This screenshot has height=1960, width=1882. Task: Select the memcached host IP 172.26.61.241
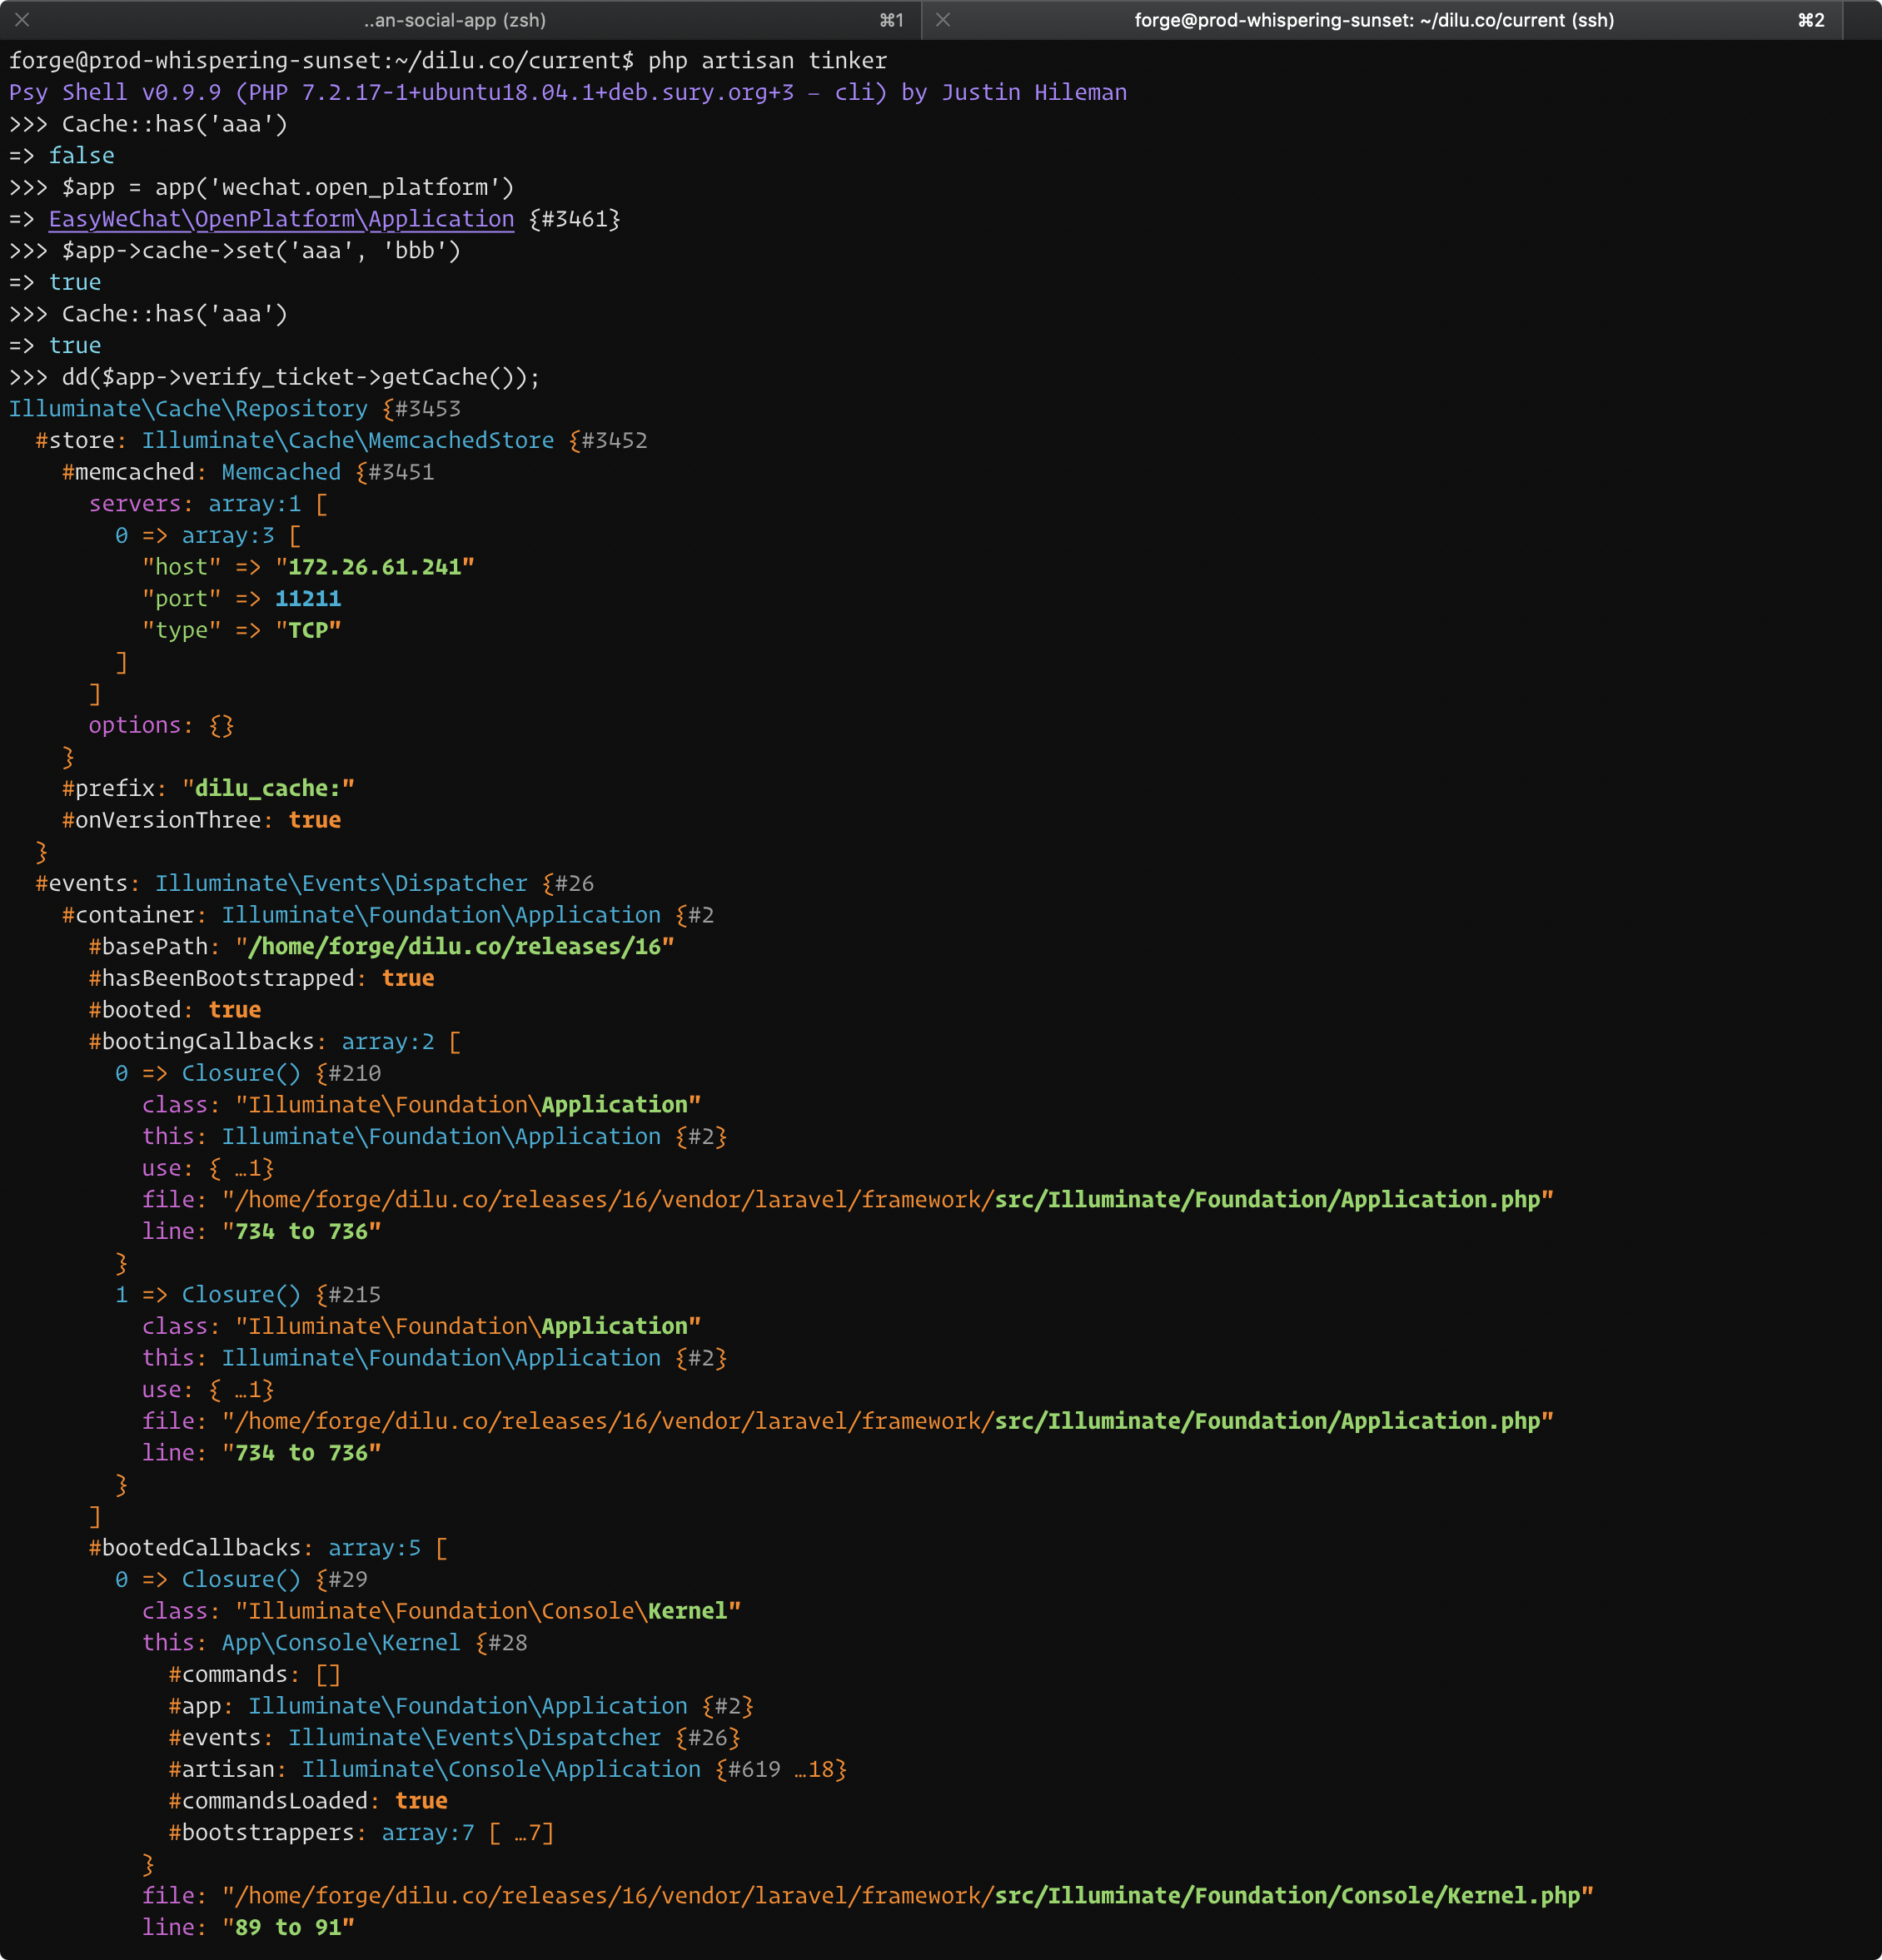[x=374, y=566]
